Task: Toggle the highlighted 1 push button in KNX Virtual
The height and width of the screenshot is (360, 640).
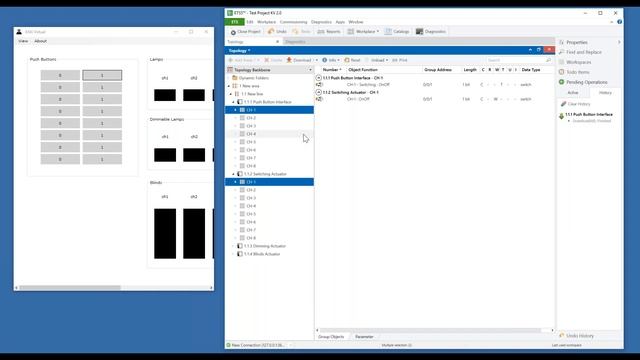Action: click(102, 75)
